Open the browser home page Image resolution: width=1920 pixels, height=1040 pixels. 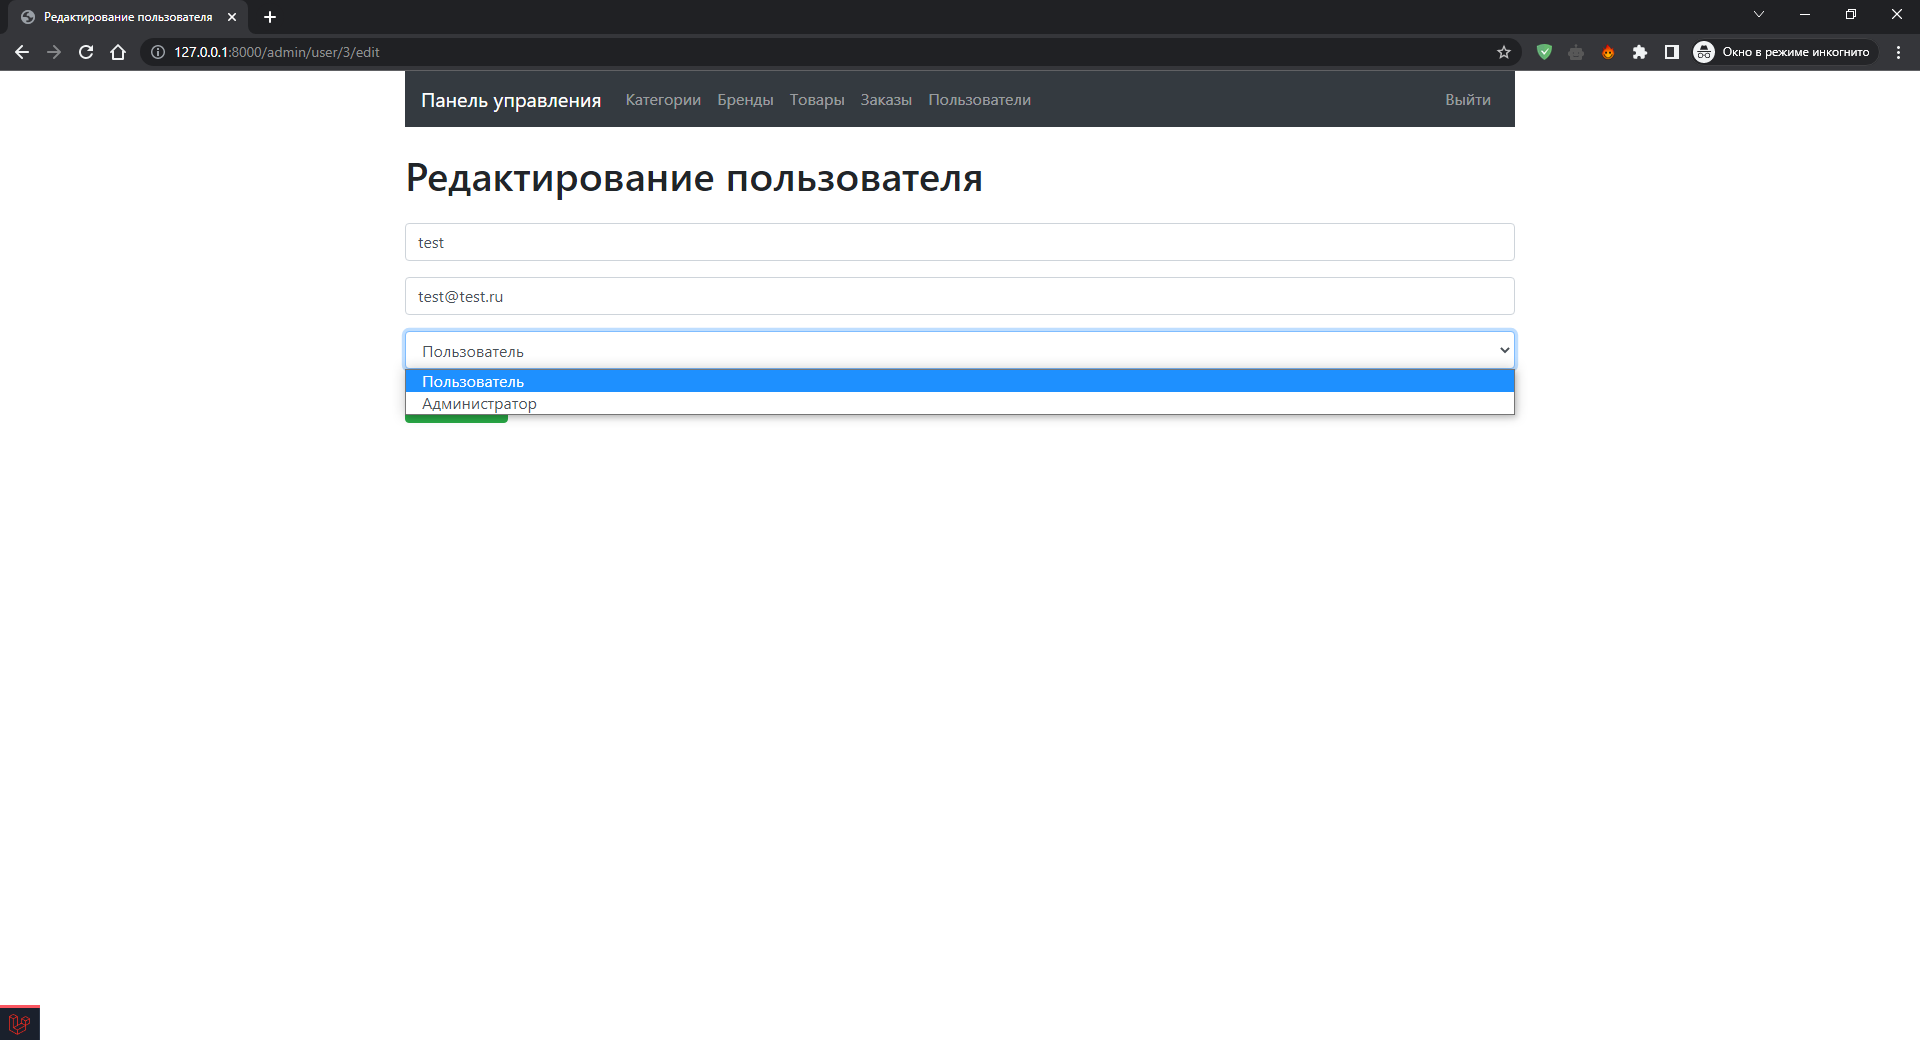(118, 52)
